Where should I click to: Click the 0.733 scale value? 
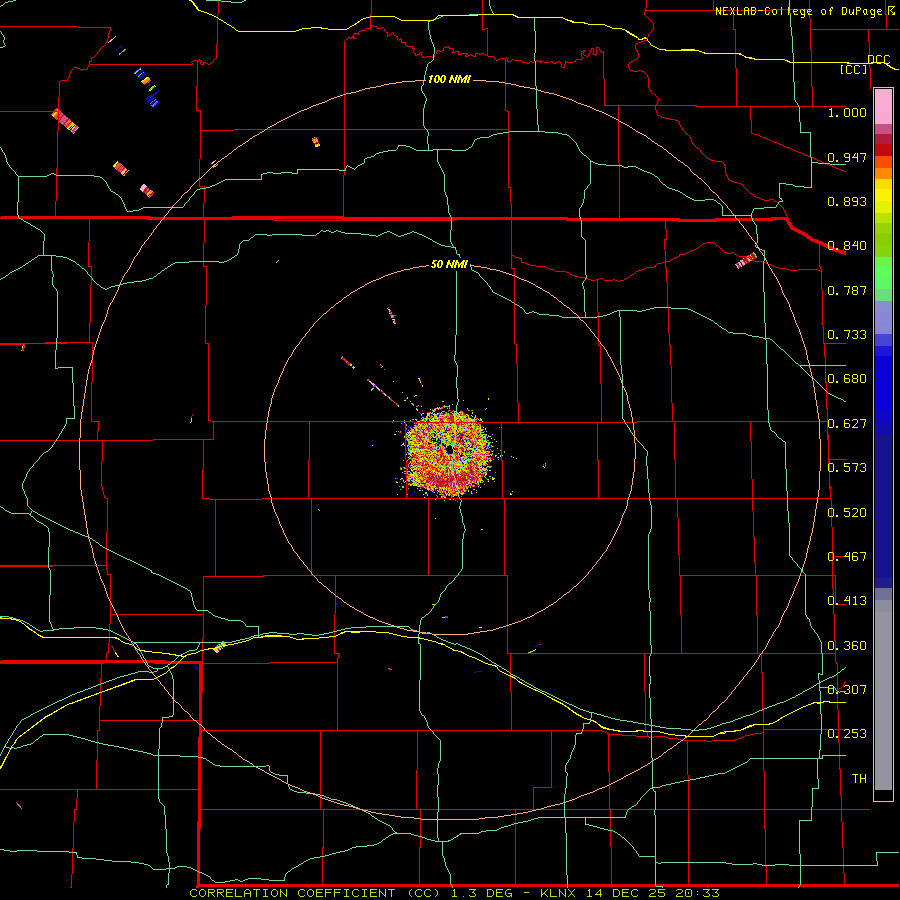pos(847,335)
